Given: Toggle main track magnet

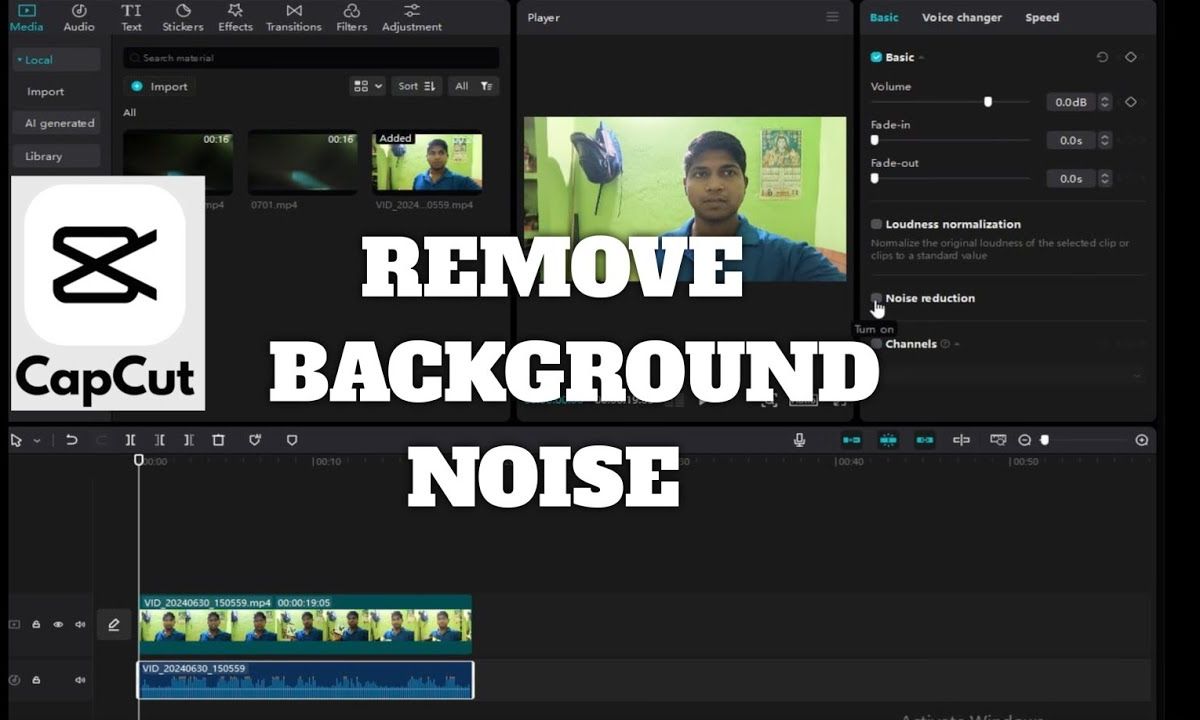Looking at the screenshot, I should (x=851, y=440).
